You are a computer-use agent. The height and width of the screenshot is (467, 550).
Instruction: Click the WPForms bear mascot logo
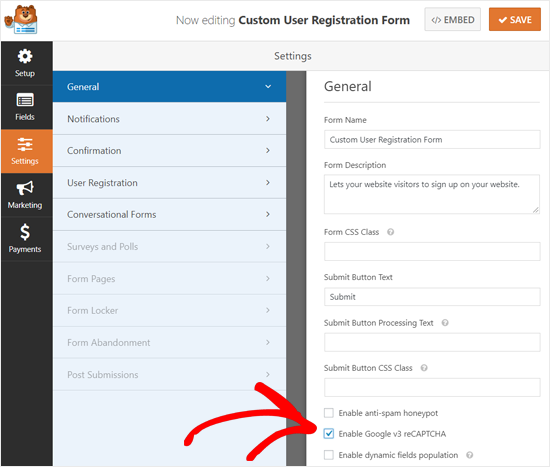[21, 20]
